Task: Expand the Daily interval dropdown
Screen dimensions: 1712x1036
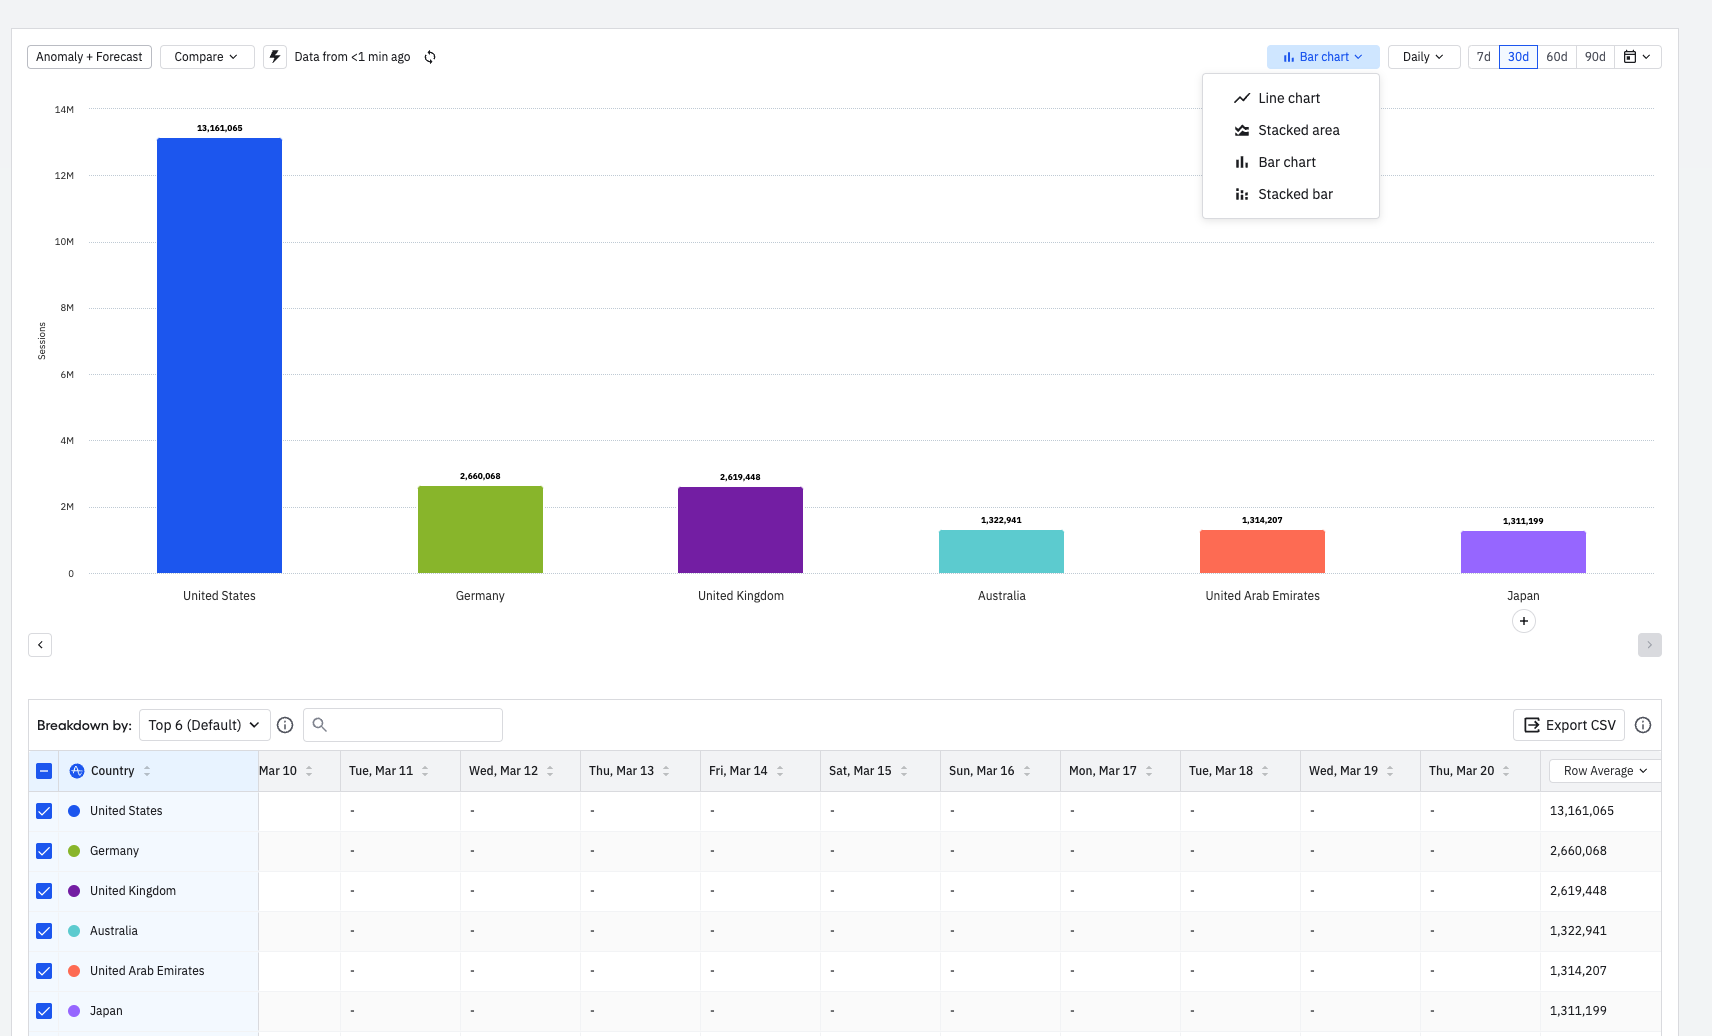Action: click(x=1423, y=57)
